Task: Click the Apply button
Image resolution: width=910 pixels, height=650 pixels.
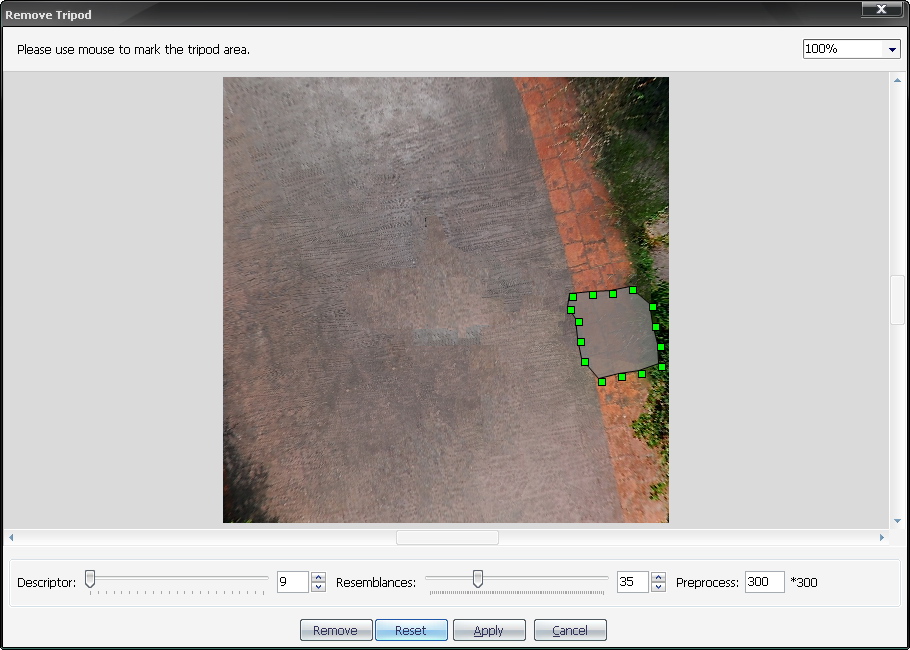Action: 489,630
